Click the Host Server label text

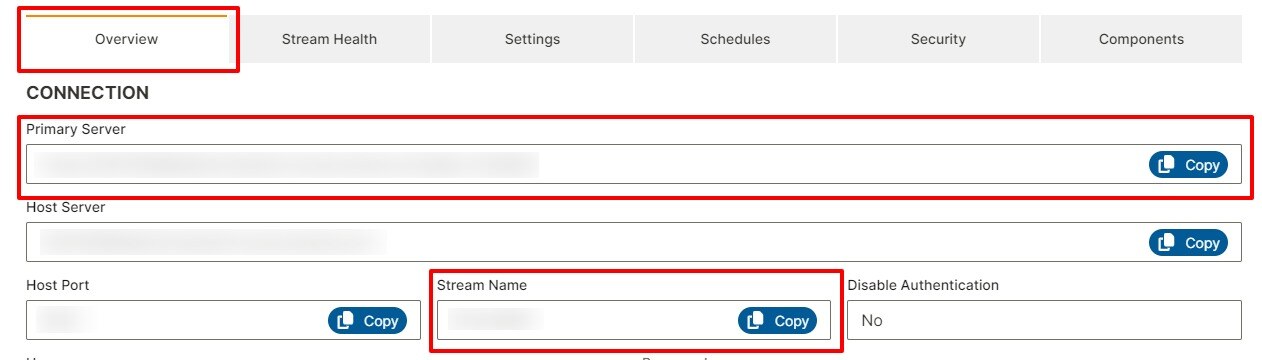66,207
